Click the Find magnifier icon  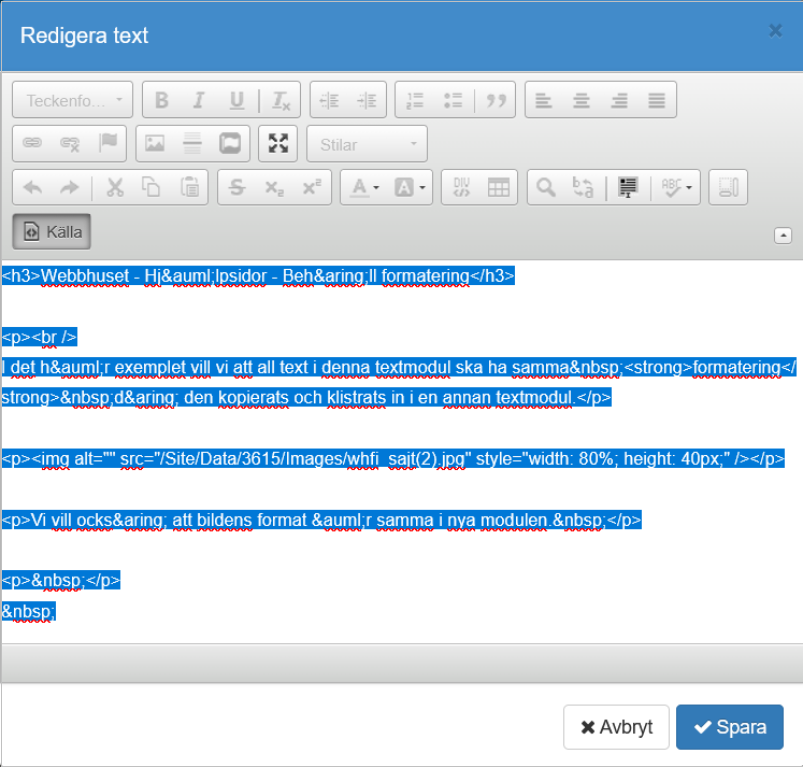(545, 188)
